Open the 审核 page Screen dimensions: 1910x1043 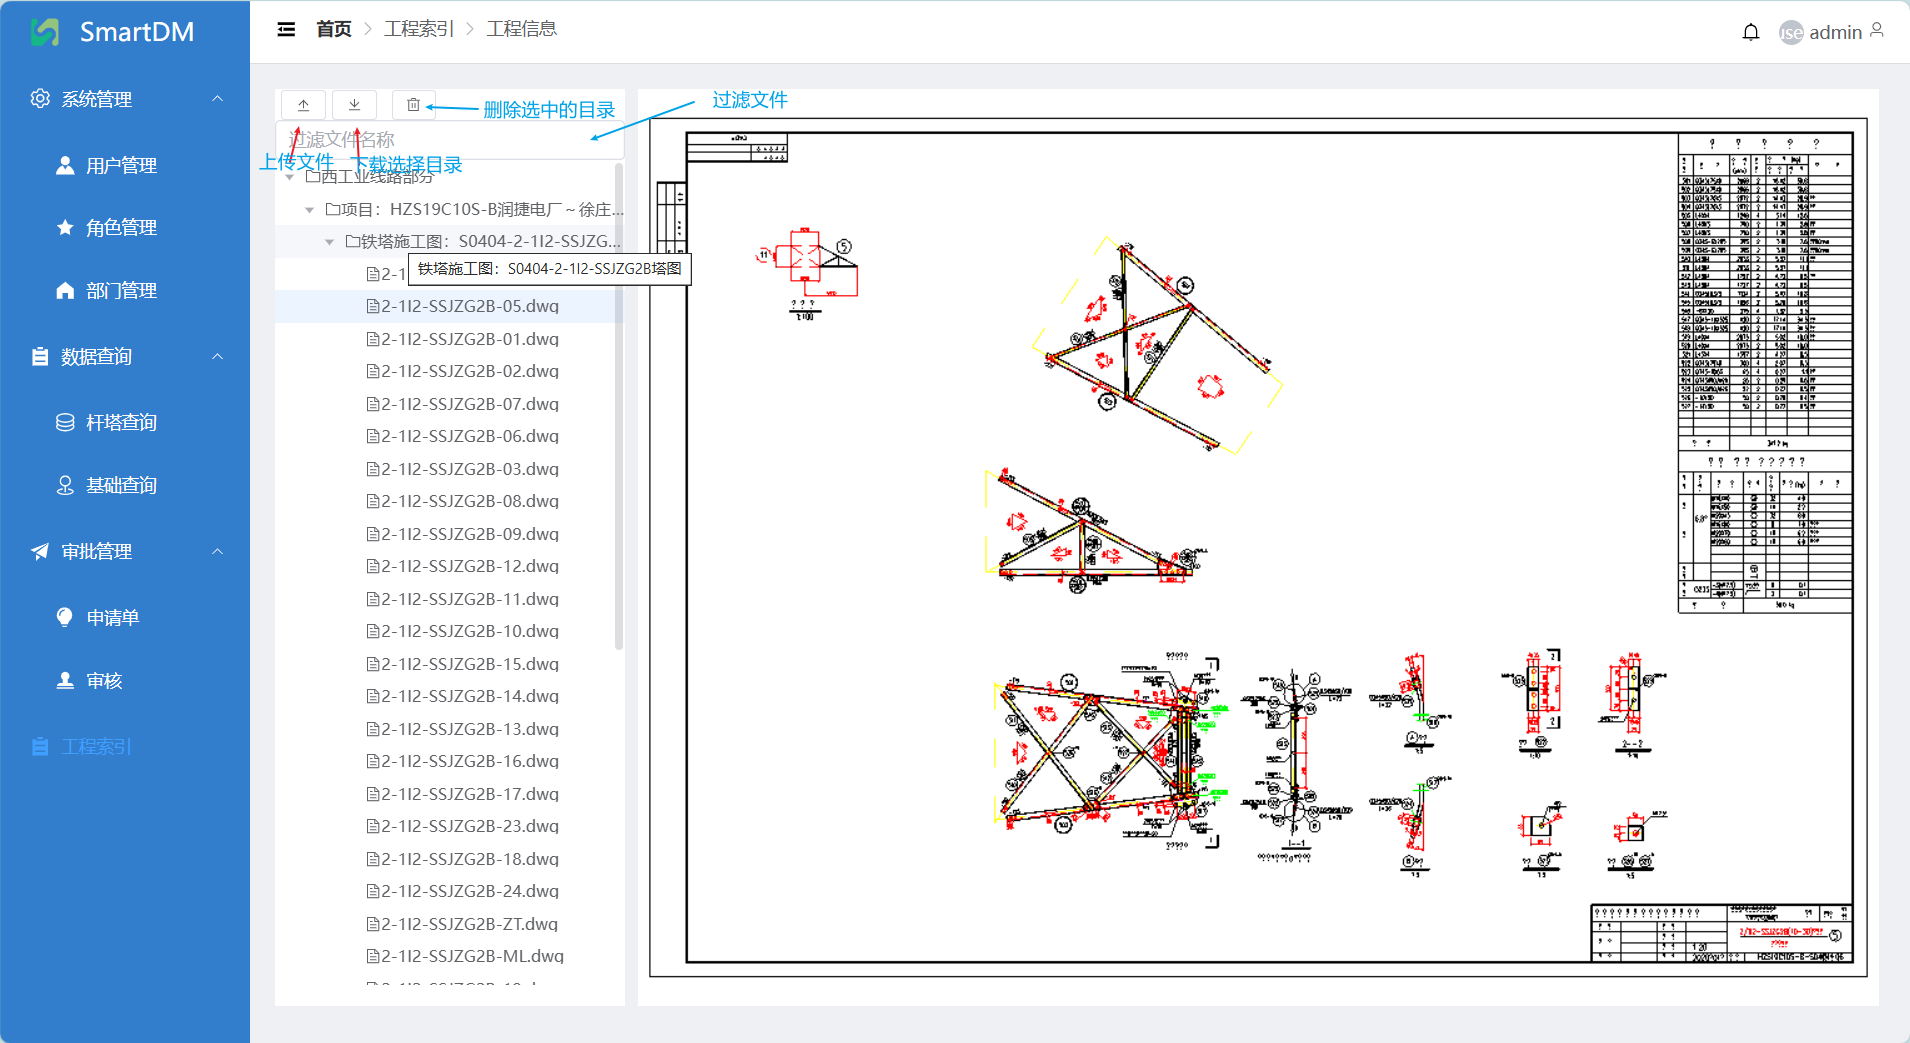(125, 680)
